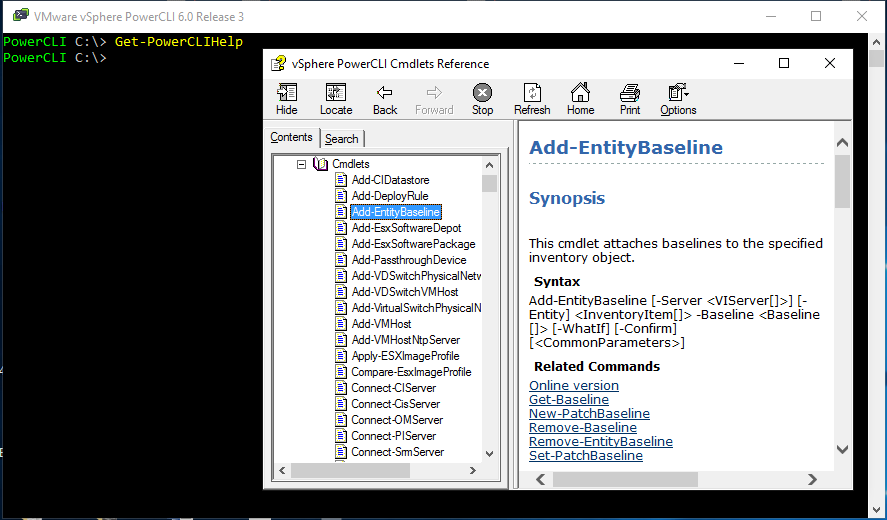The height and width of the screenshot is (520, 887).
Task: Select Connect-OMServer topic
Action: pos(397,420)
